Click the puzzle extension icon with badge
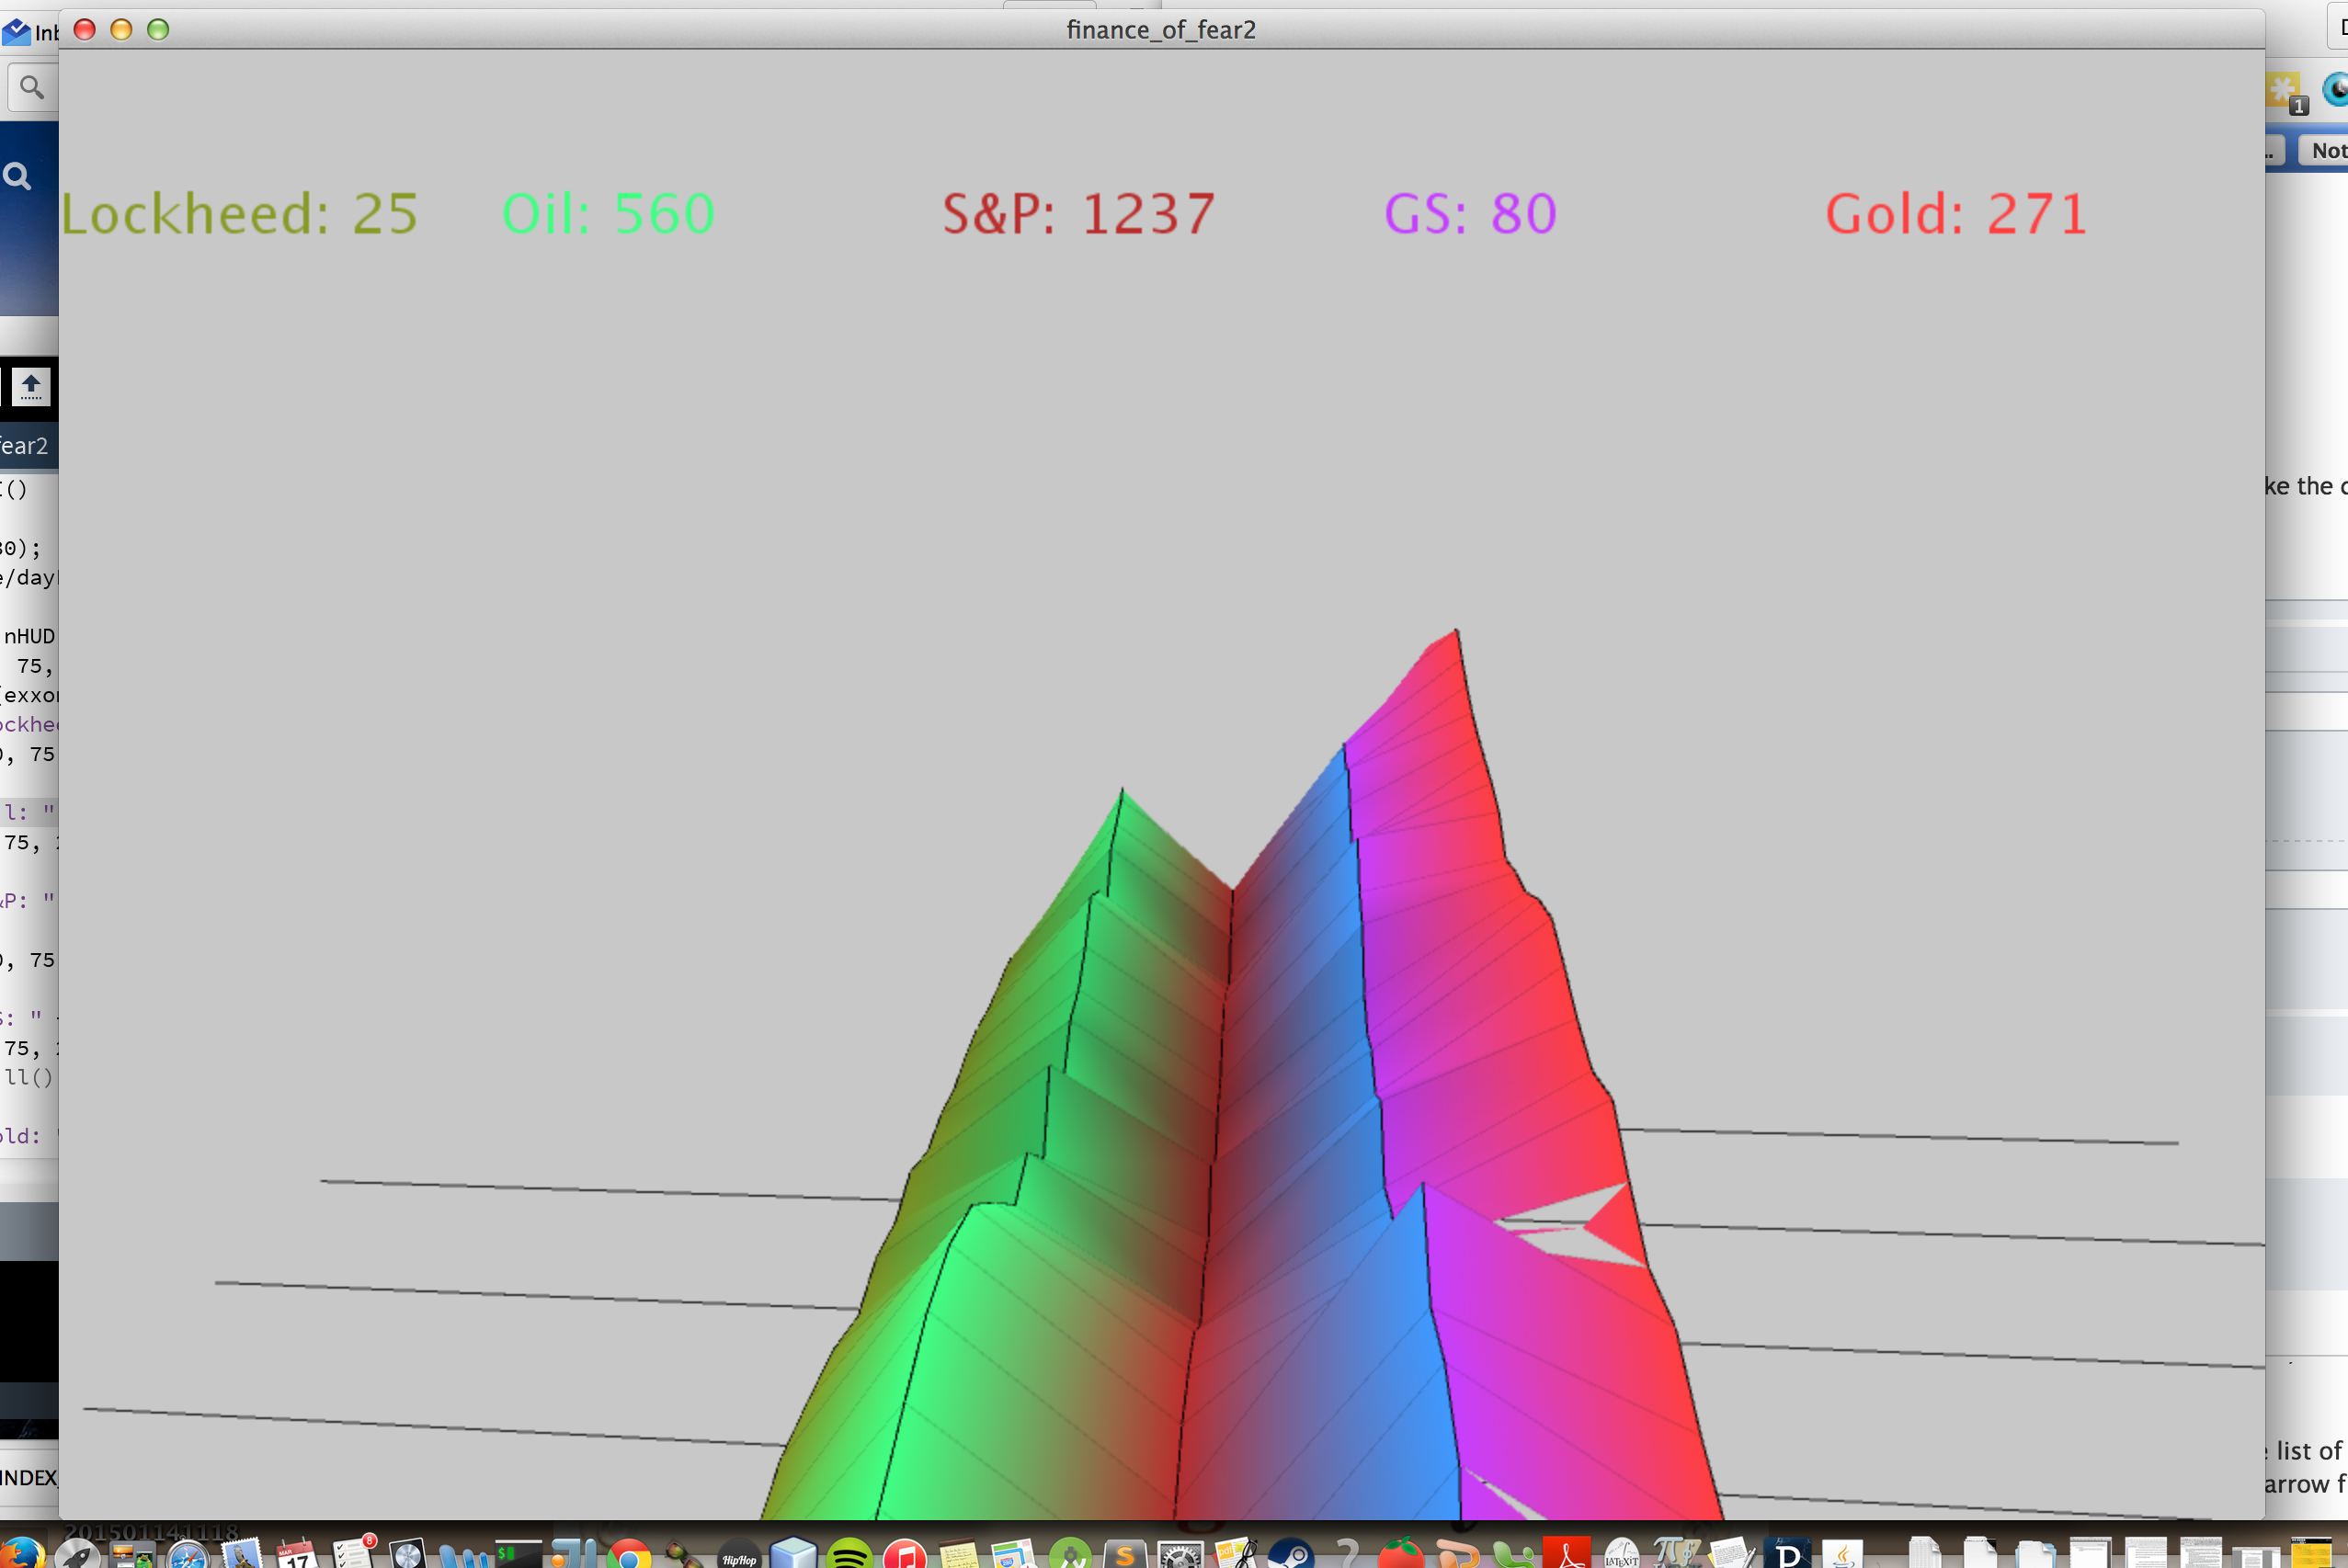This screenshot has width=2348, height=1568. [2285, 91]
